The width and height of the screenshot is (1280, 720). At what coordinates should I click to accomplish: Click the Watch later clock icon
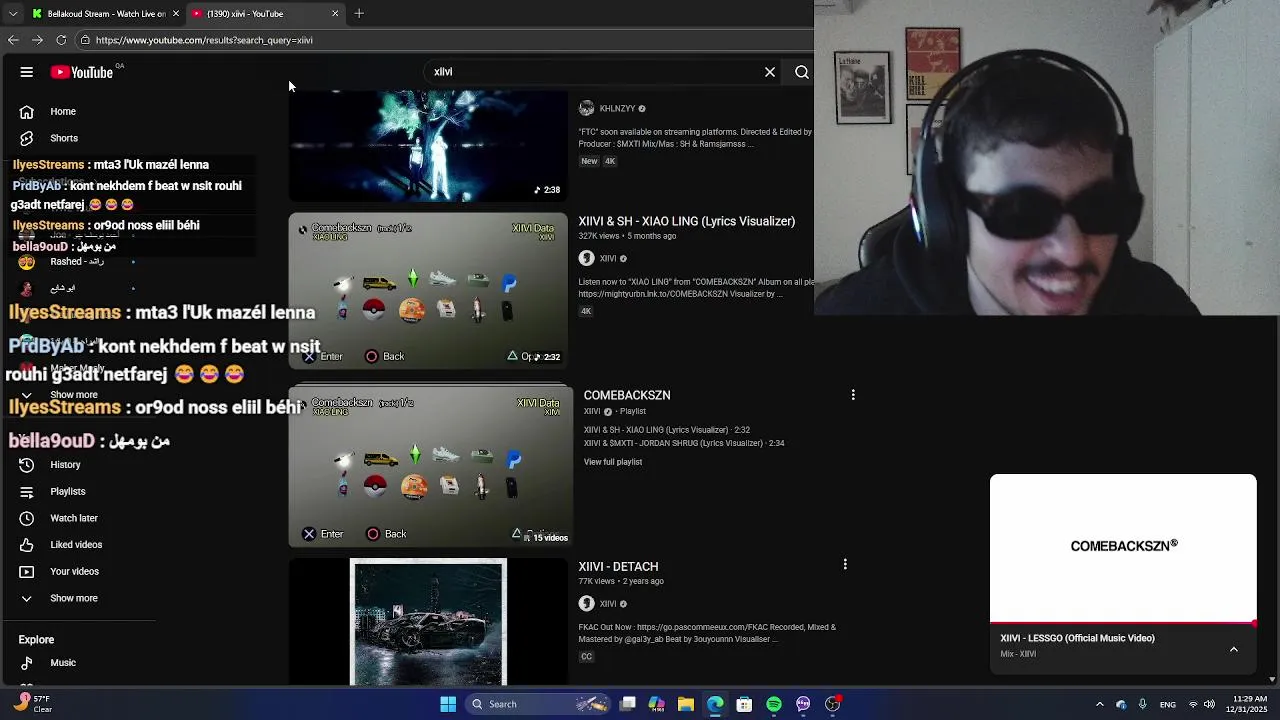27,518
